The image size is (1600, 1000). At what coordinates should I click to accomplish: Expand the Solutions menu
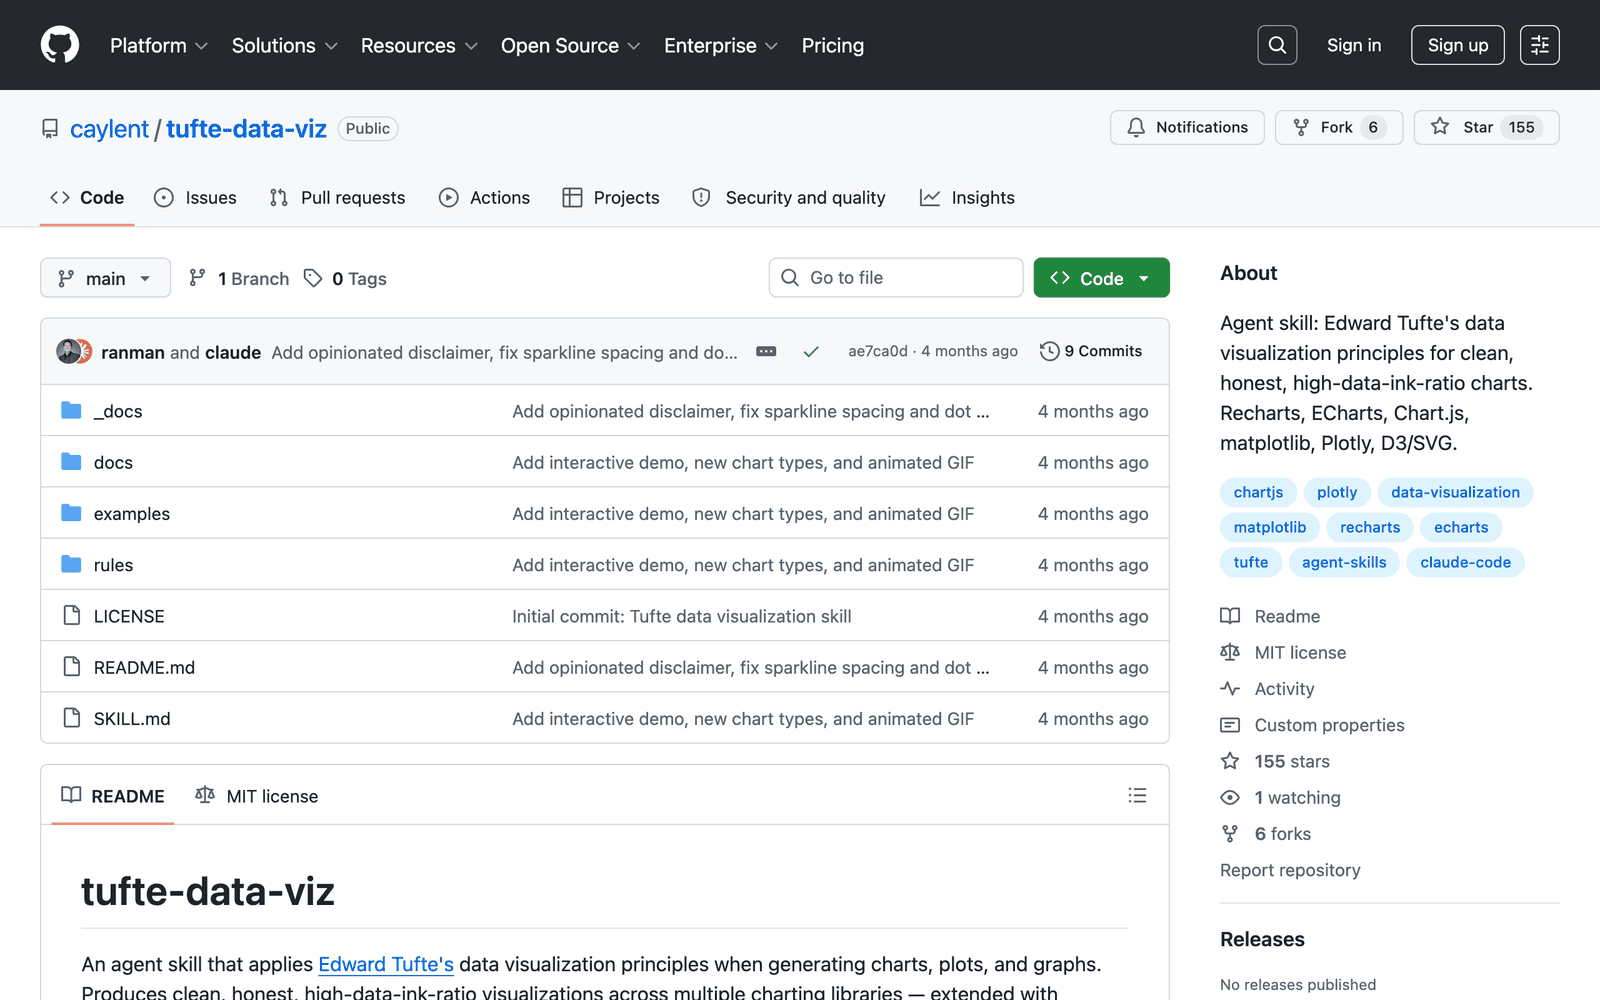(285, 45)
